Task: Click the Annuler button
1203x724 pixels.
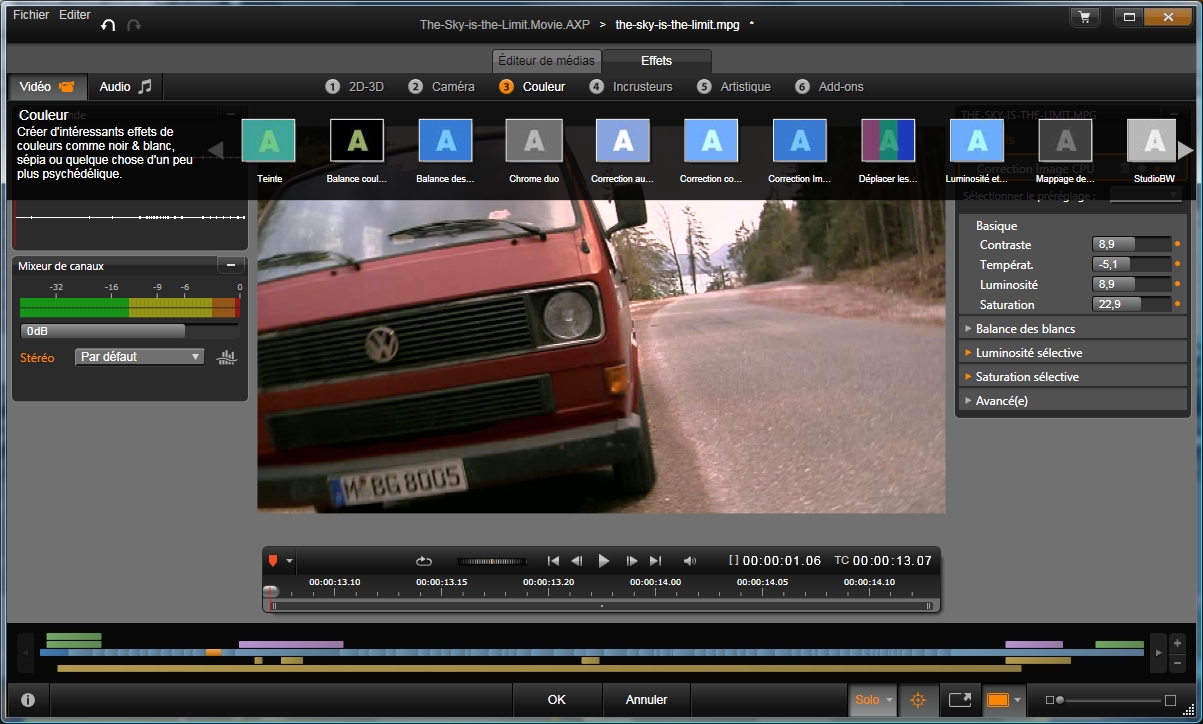Action: pyautogui.click(x=646, y=700)
